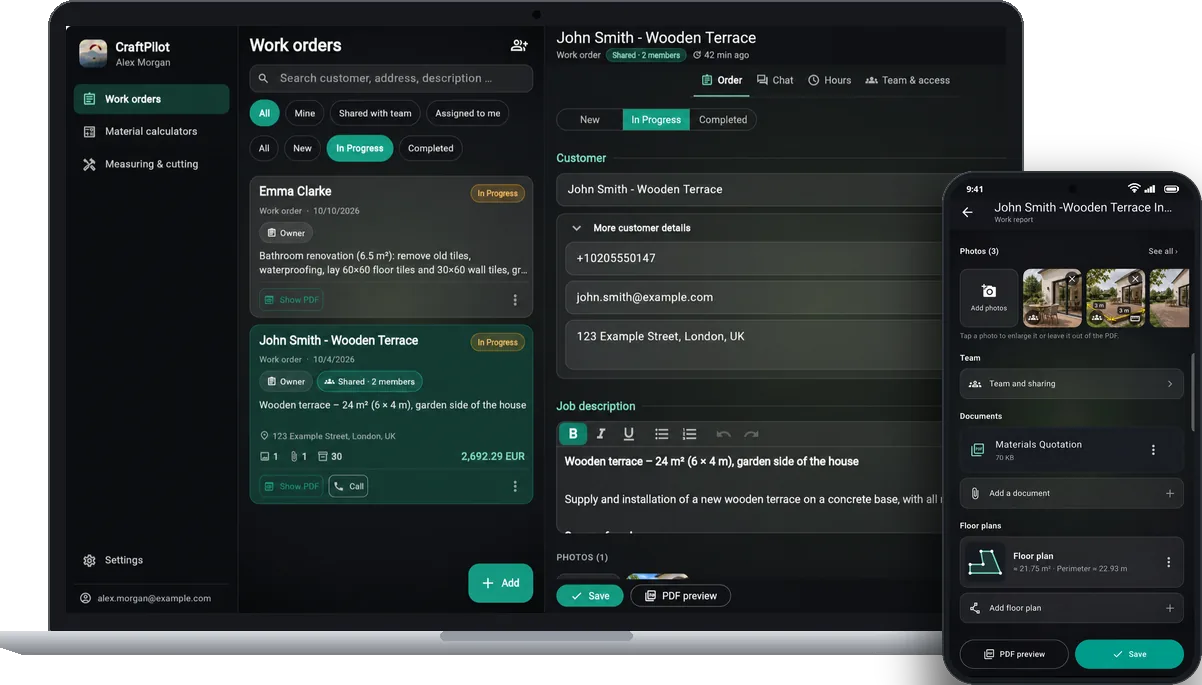
Task: Tap See all photos on phone
Action: (1162, 251)
